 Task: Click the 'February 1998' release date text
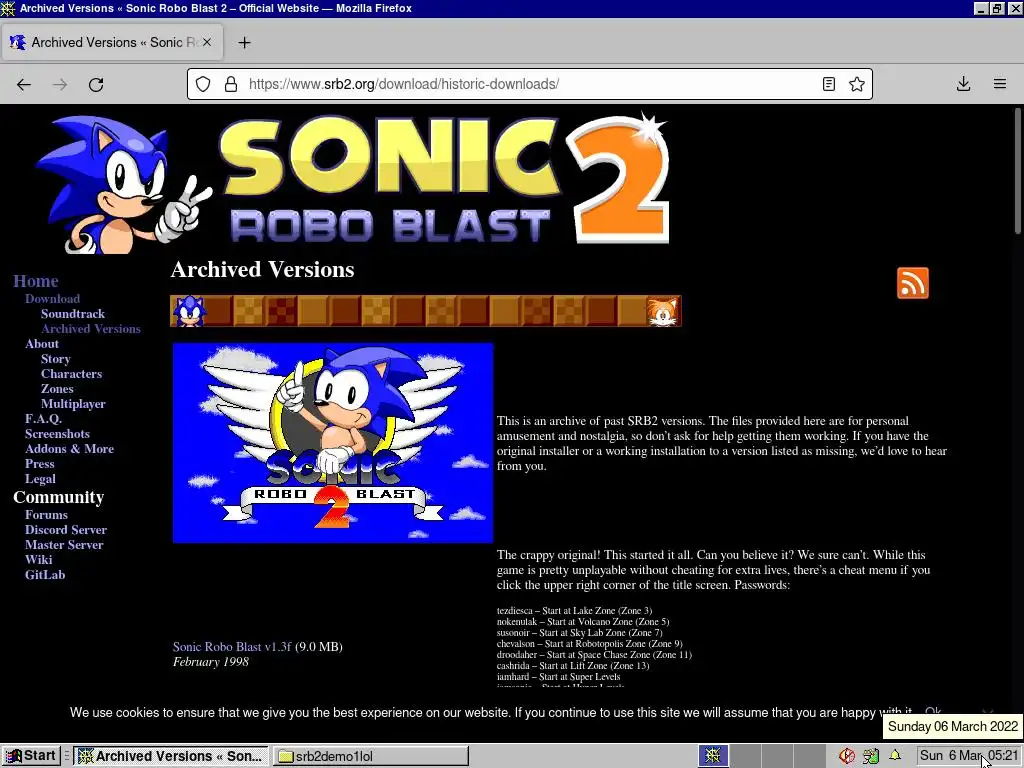pos(210,662)
